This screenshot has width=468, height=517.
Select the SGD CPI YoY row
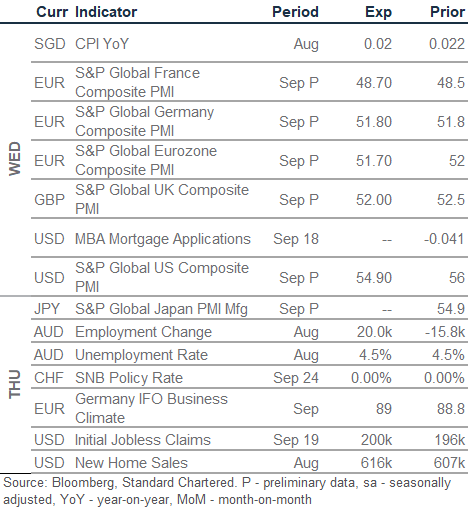[249, 44]
